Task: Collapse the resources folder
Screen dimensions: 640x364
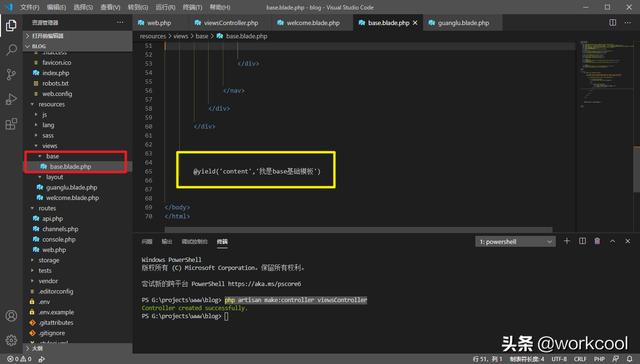Action: (x=51, y=104)
